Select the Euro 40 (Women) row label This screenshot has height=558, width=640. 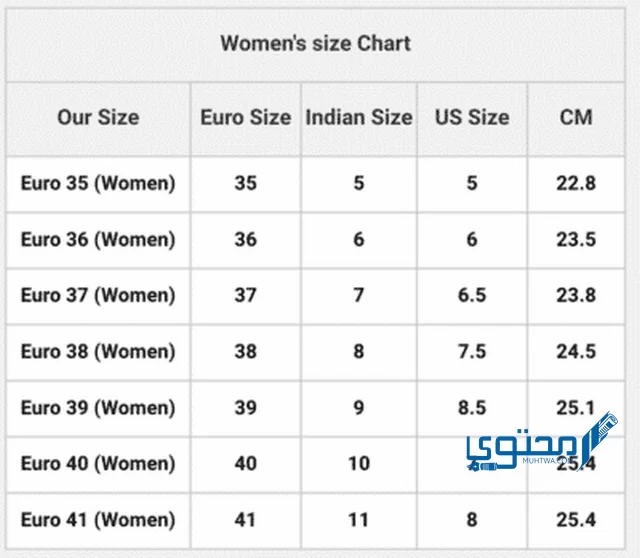(98, 464)
